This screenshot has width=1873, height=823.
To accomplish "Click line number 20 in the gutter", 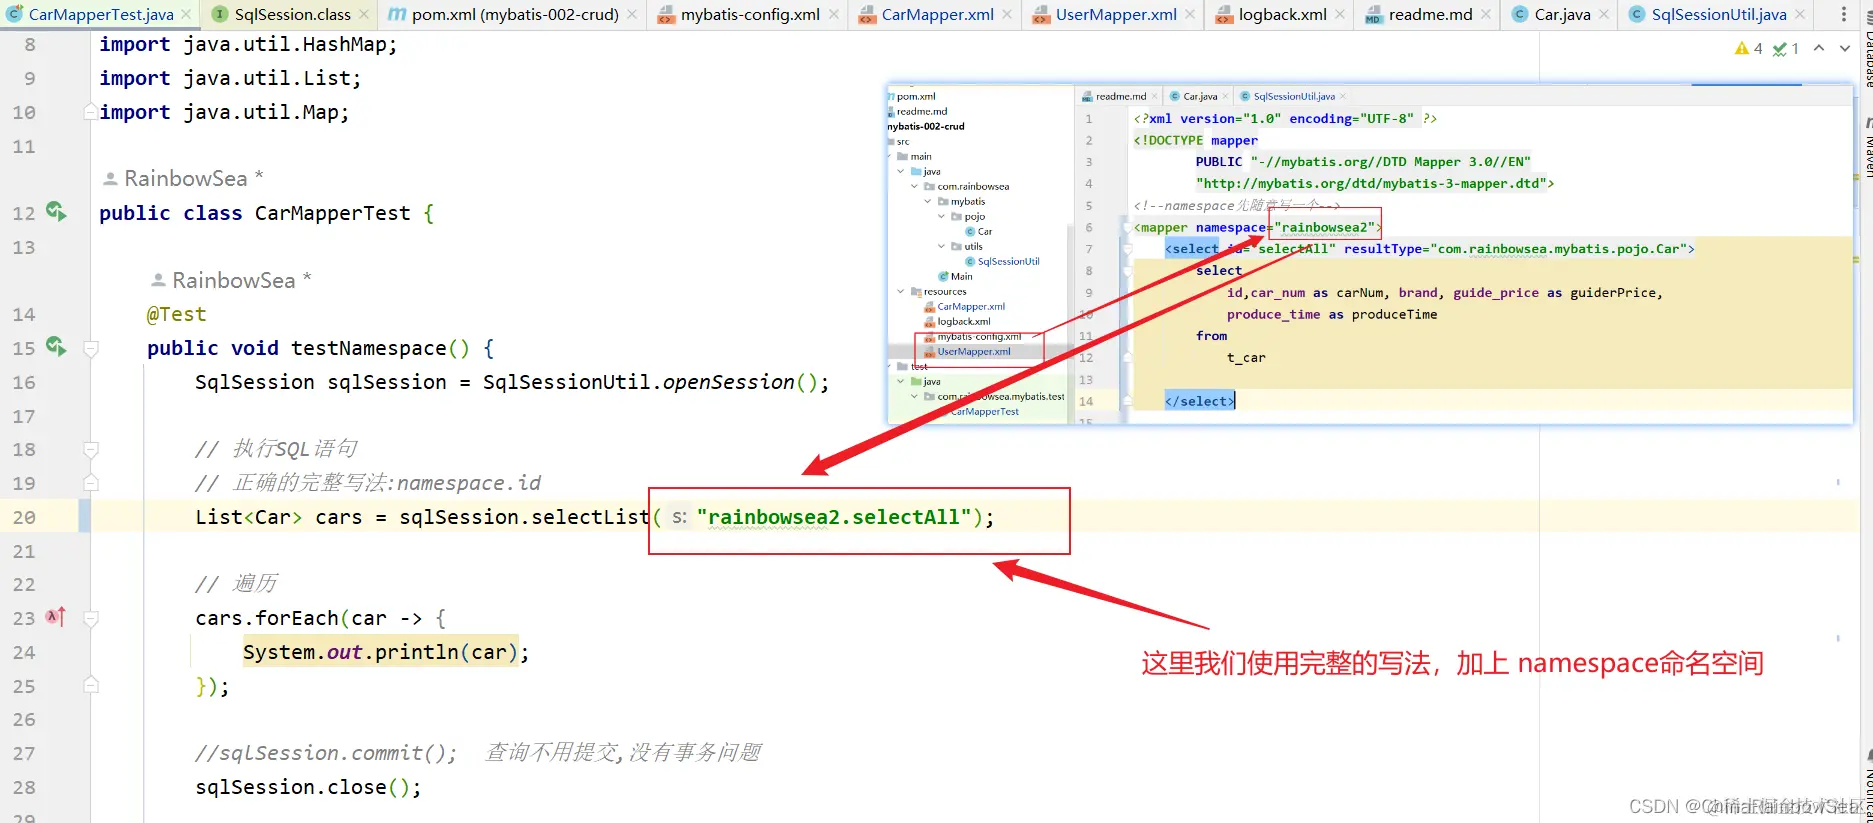I will coord(24,517).
